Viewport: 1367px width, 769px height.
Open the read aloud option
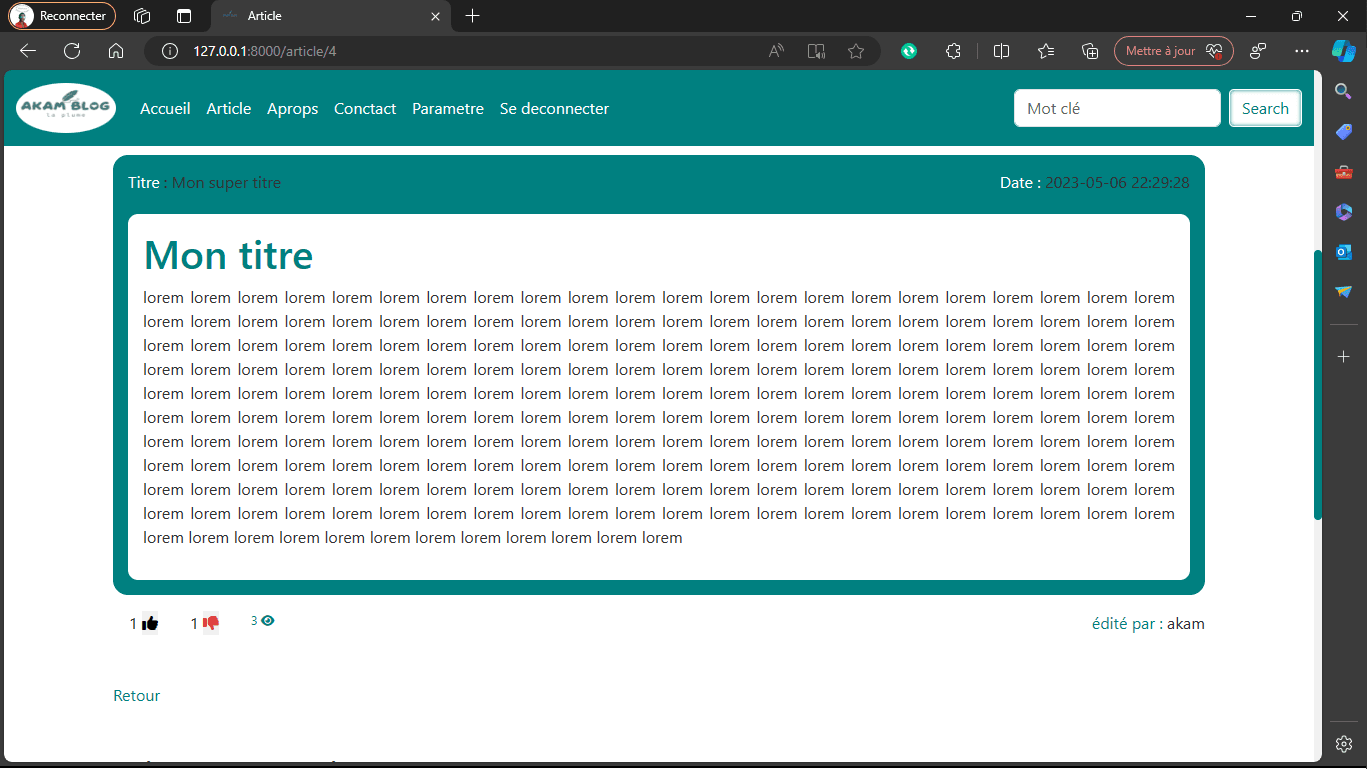(x=776, y=51)
